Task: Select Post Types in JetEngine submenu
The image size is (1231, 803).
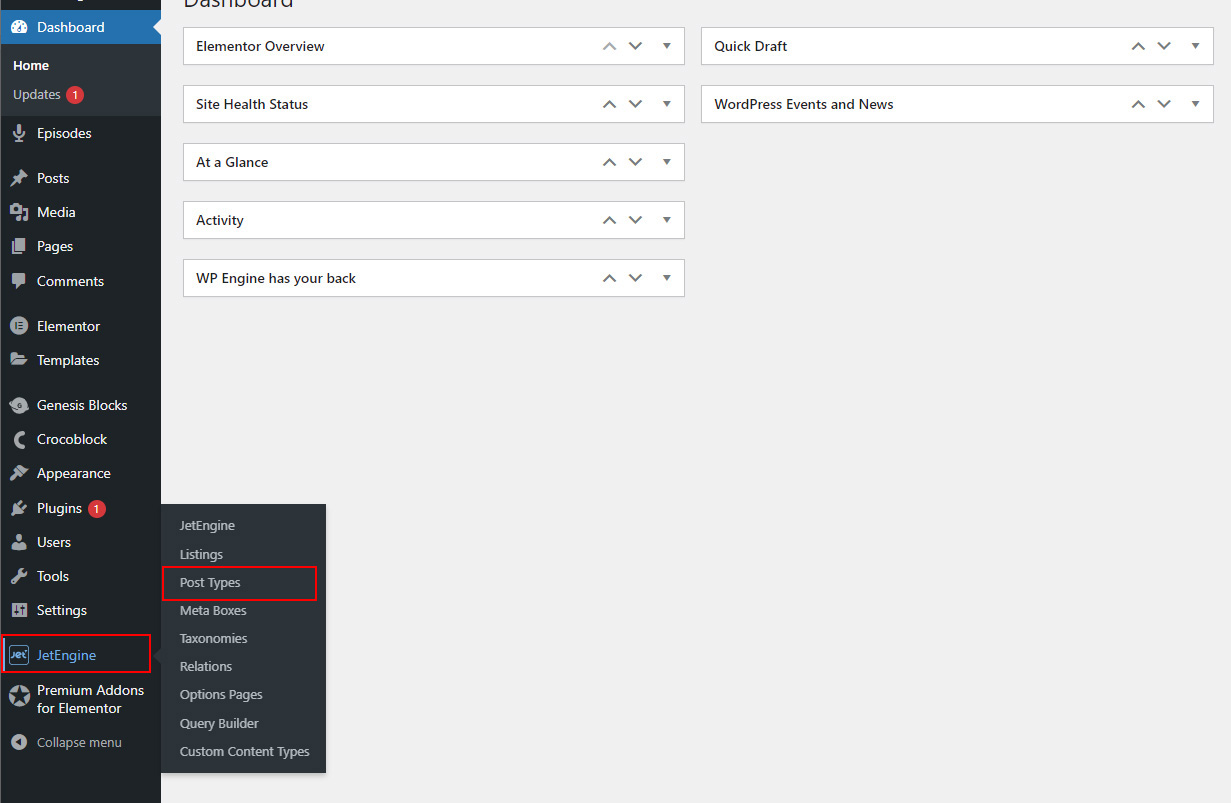Action: click(x=210, y=583)
